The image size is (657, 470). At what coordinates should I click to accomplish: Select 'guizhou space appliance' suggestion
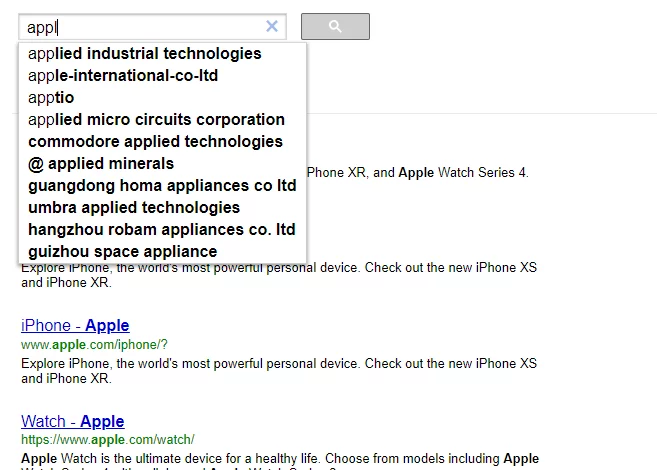122,252
